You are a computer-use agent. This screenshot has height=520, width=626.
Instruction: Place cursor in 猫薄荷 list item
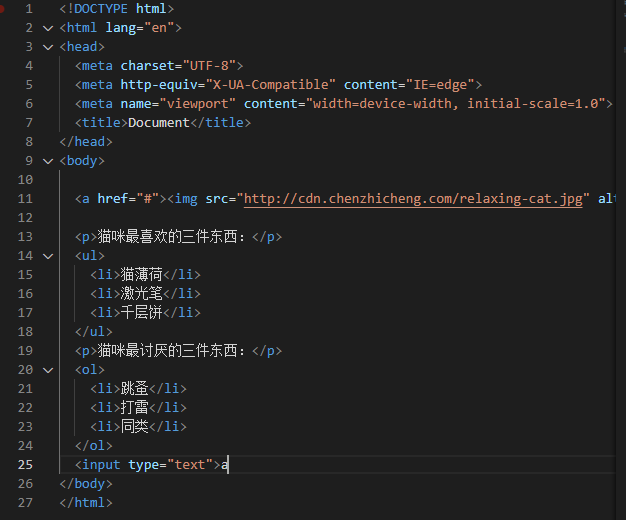[x=141, y=275]
